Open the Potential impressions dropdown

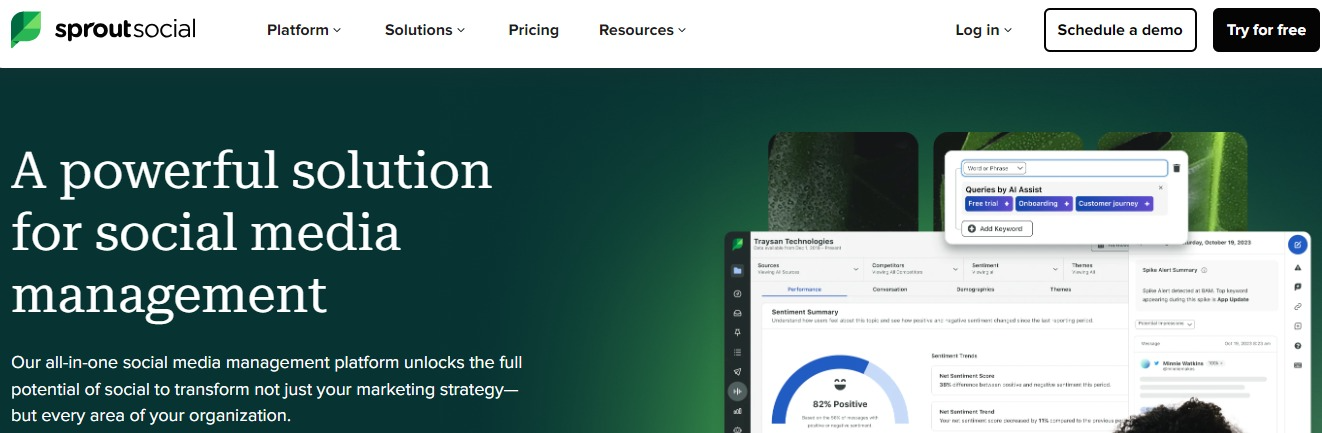pos(1166,323)
